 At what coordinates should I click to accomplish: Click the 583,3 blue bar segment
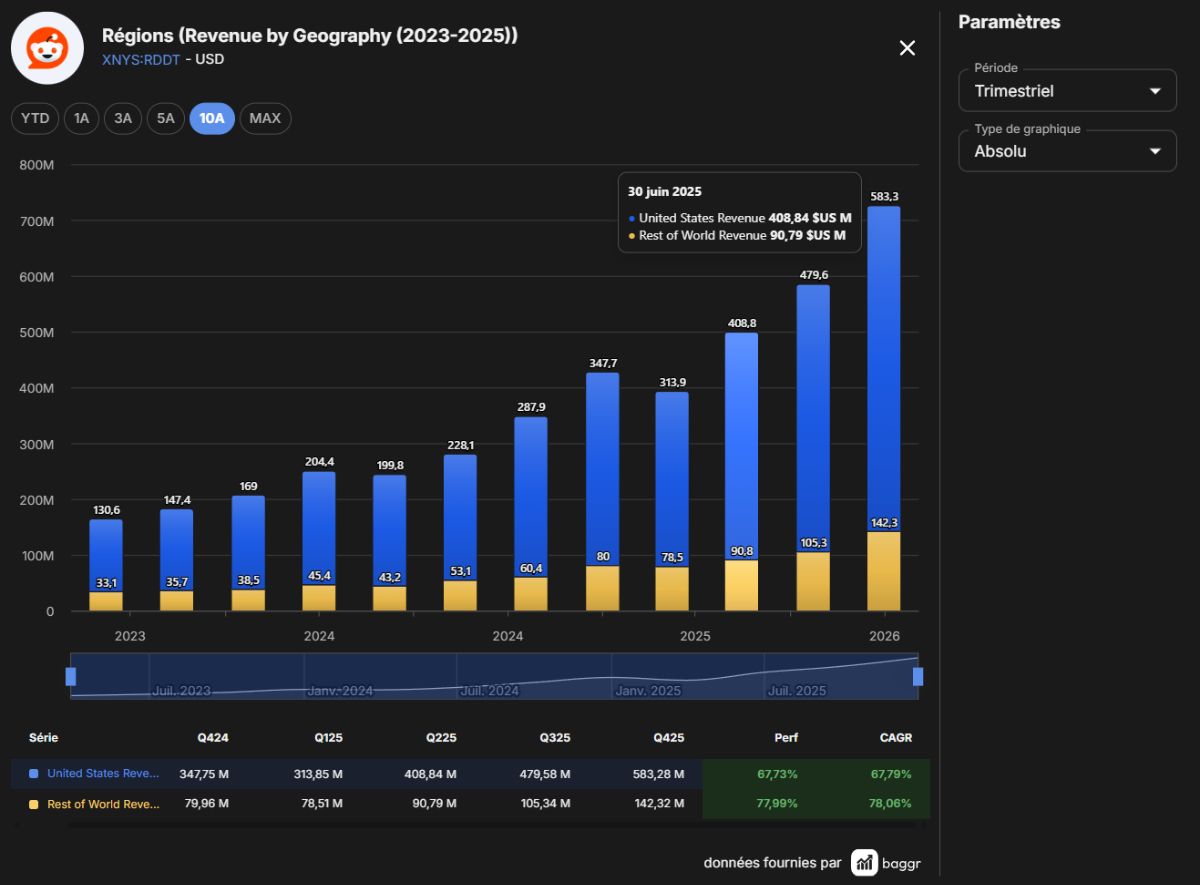883,369
